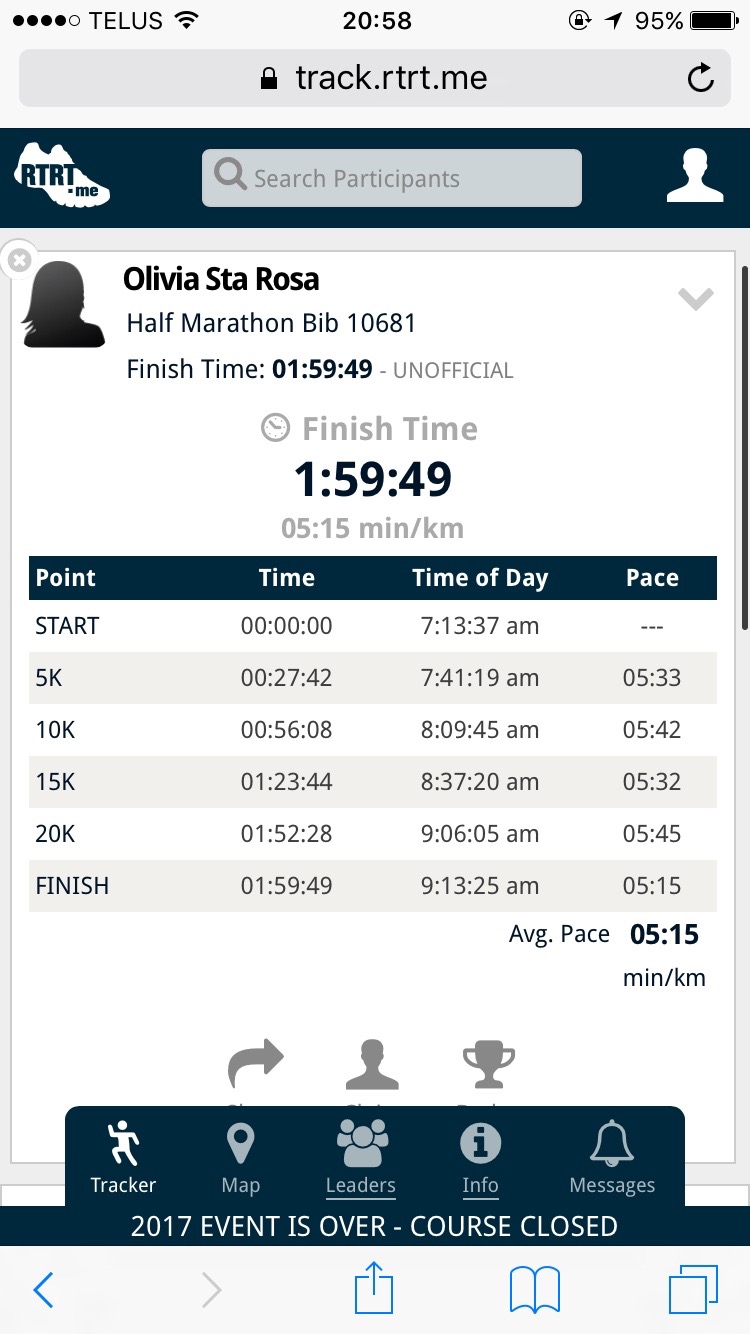Image resolution: width=750 pixels, height=1334 pixels.
Task: Show Safari open tabs icon
Action: pyautogui.click(x=693, y=1290)
